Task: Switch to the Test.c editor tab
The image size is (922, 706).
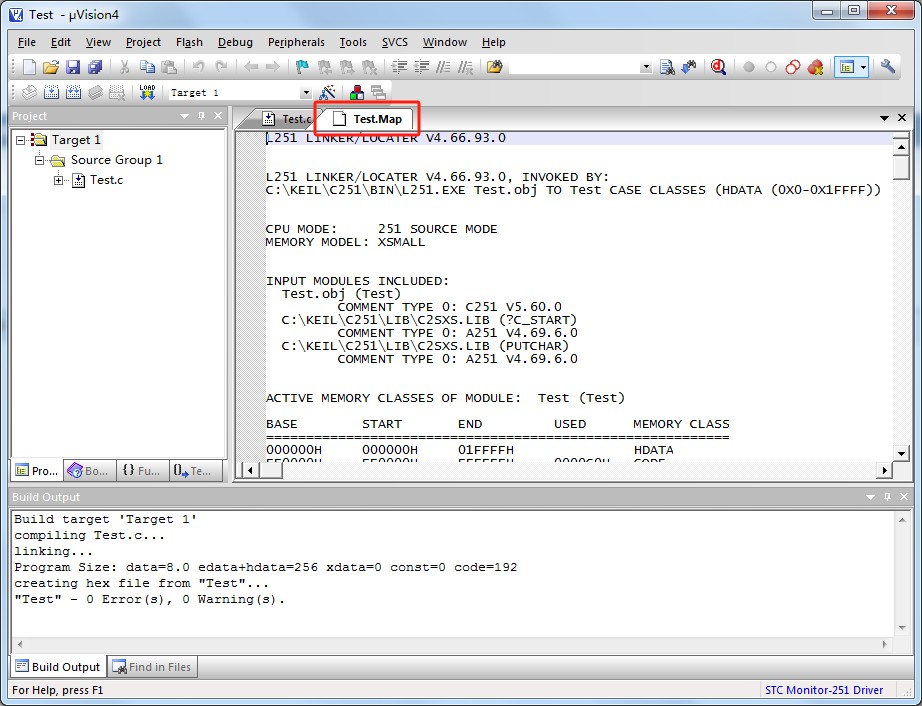Action: (286, 119)
